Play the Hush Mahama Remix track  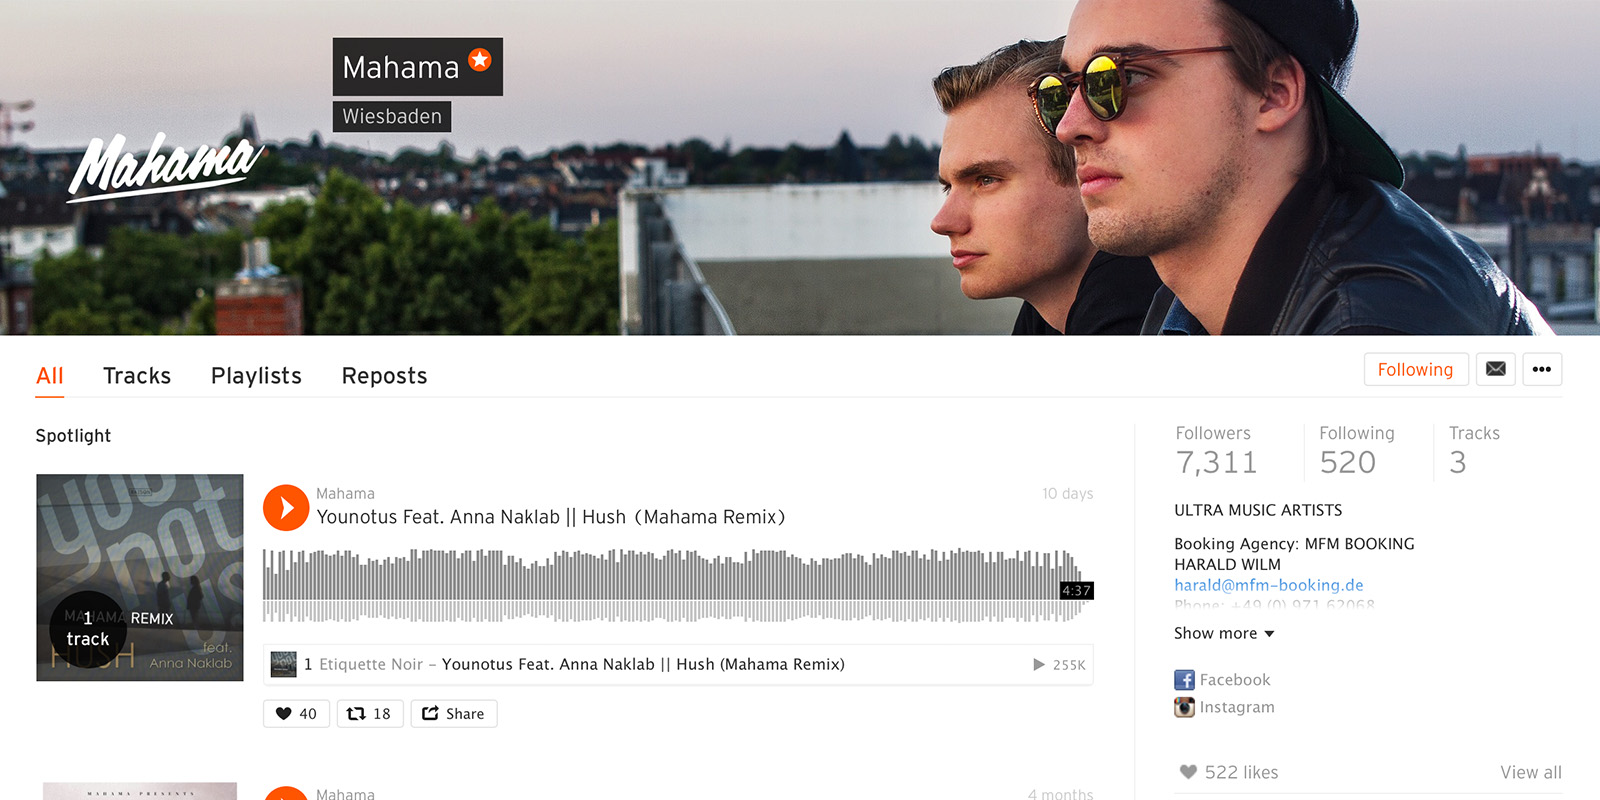286,508
